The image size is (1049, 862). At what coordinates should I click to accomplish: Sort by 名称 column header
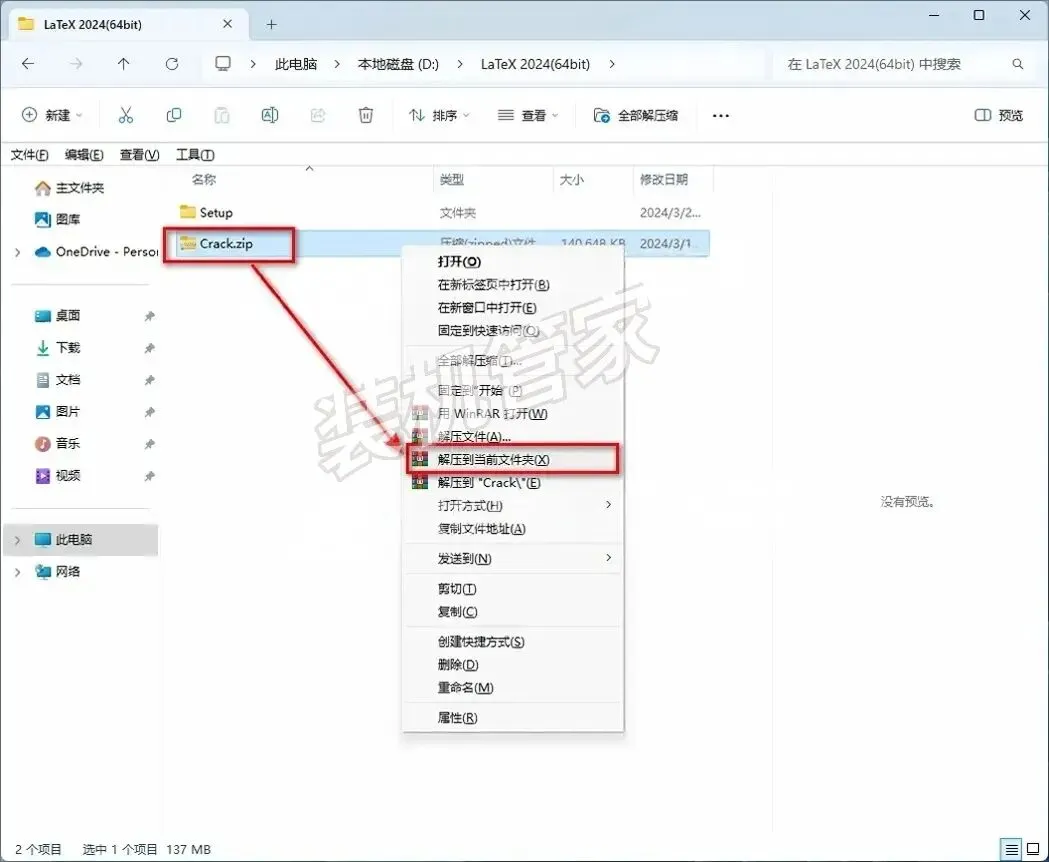pos(203,179)
